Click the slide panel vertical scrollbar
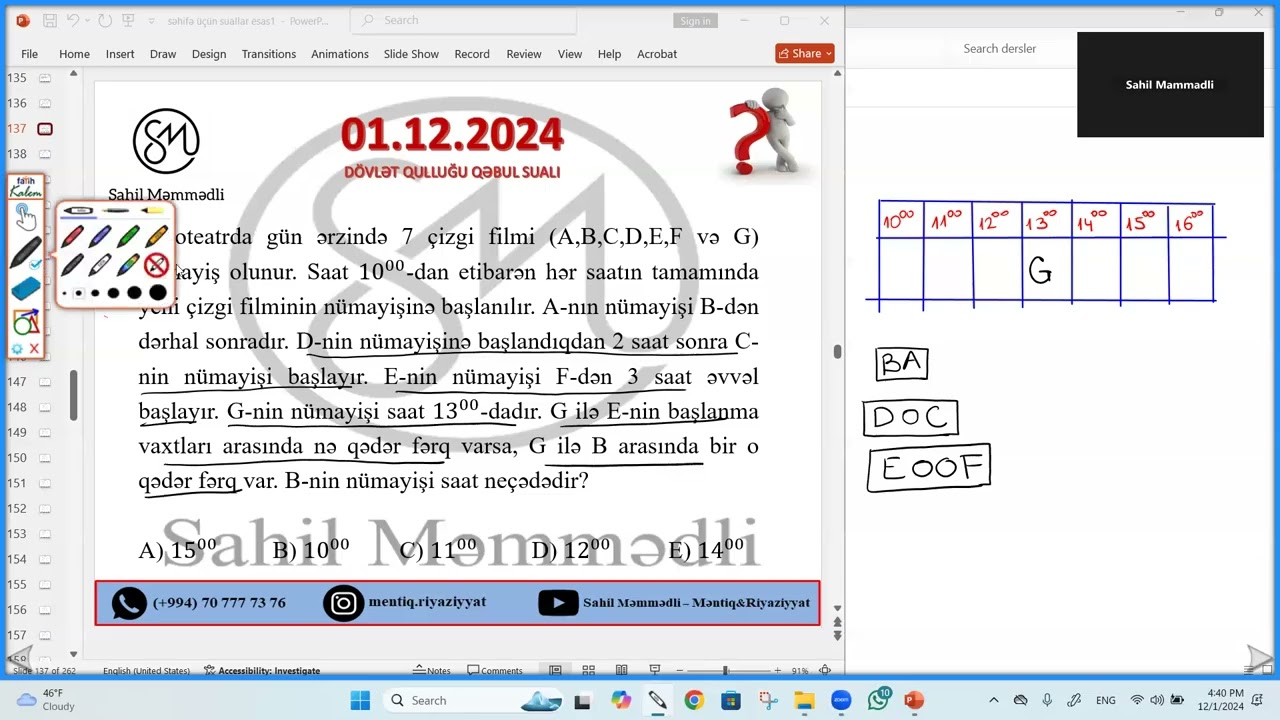 74,395
